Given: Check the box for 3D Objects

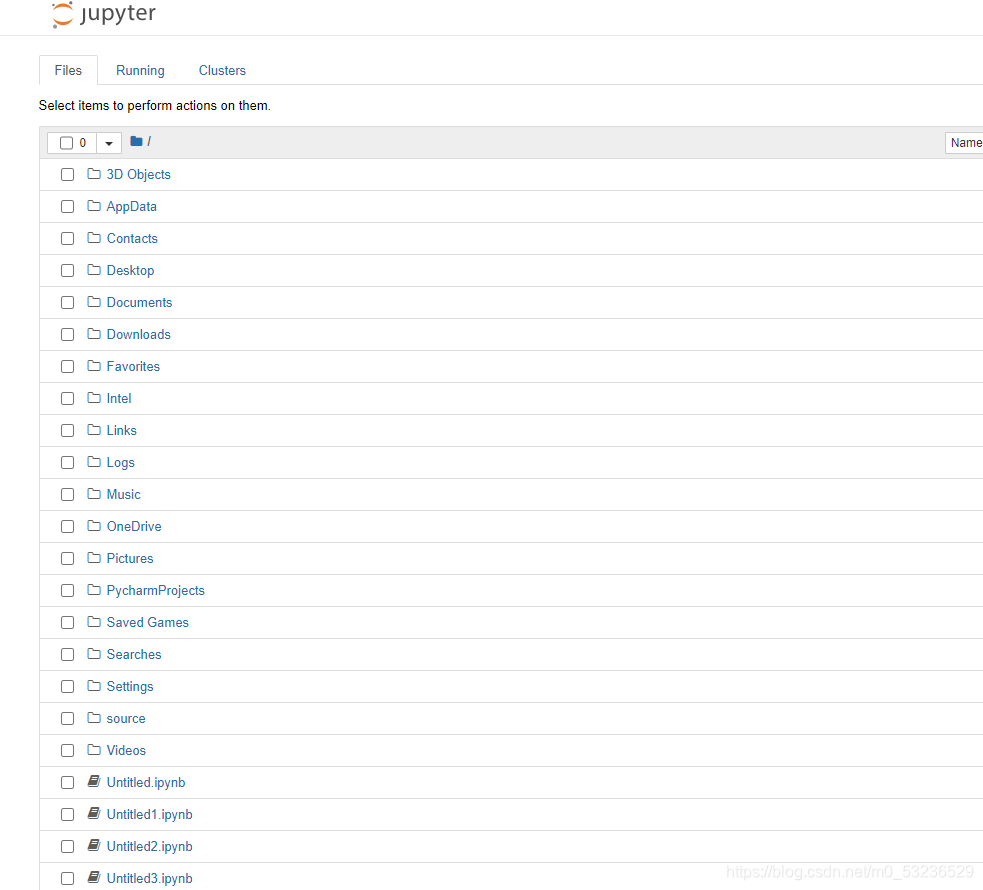Looking at the screenshot, I should click(x=68, y=174).
